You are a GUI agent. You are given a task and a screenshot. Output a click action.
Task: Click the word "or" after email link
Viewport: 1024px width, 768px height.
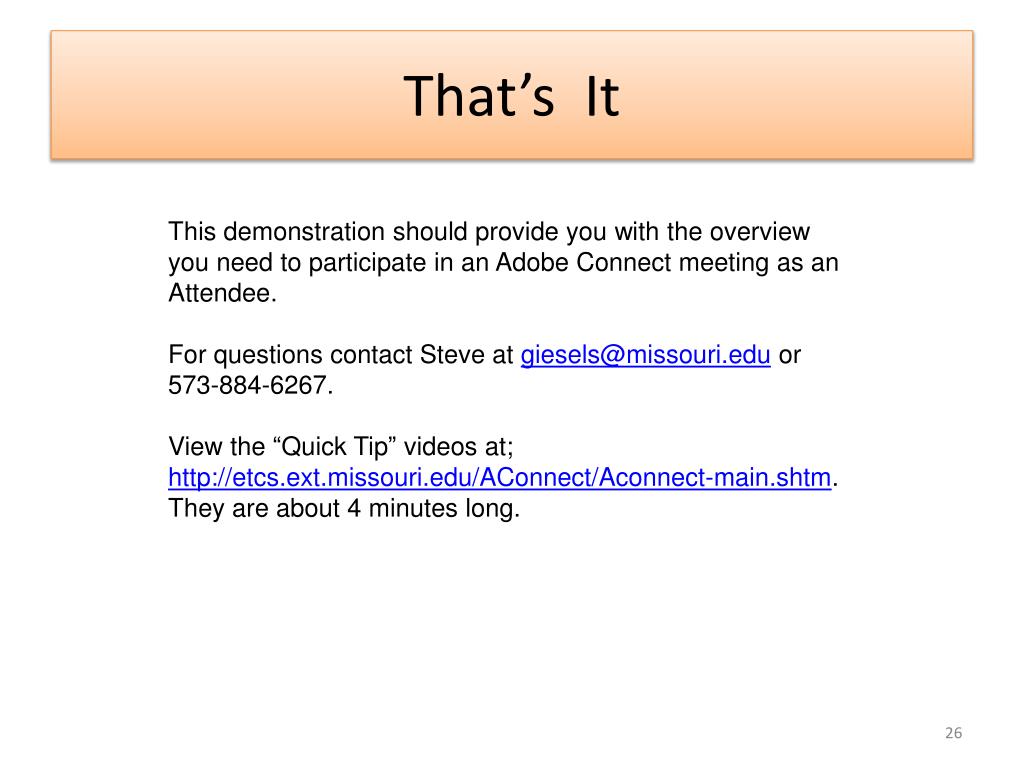[x=790, y=357]
